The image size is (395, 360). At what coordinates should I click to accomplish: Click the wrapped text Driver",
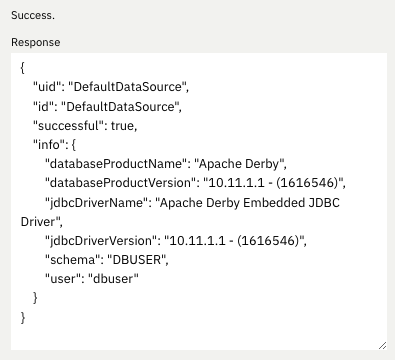[x=42, y=222]
